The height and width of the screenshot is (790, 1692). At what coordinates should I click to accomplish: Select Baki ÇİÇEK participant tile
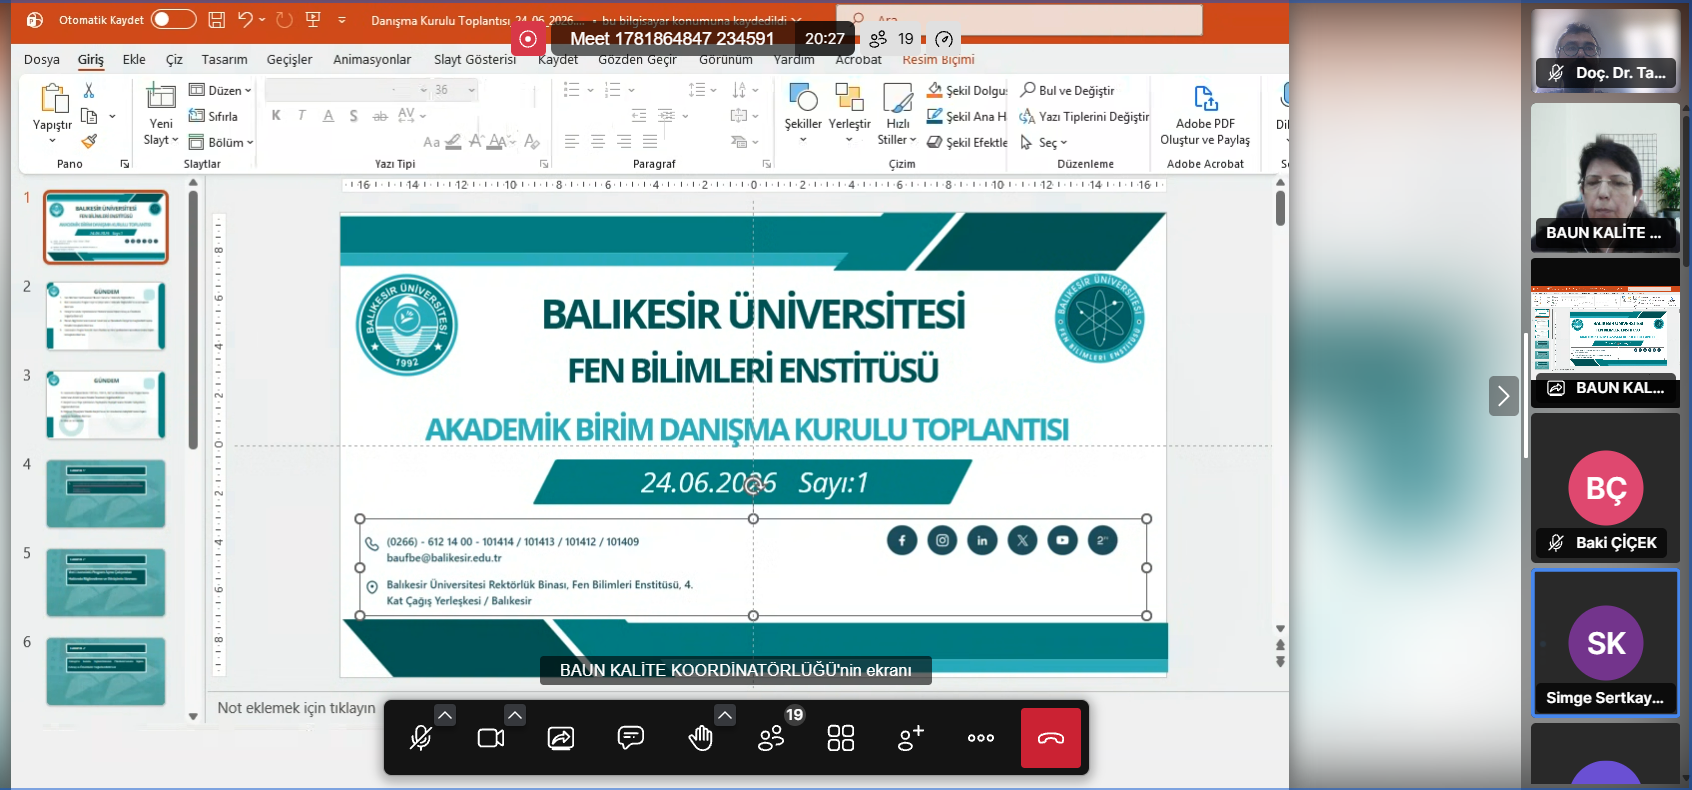(1605, 487)
